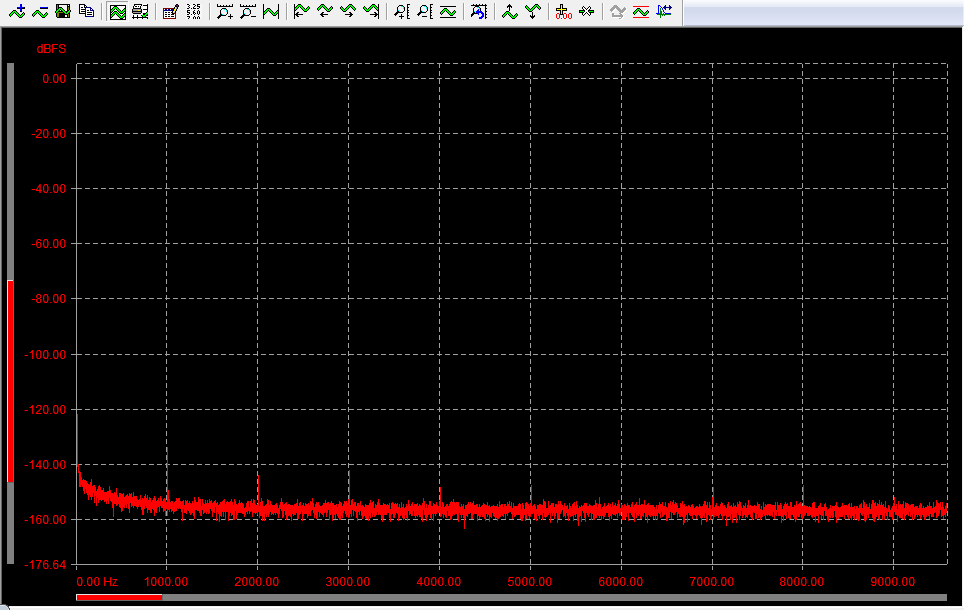Shift trace down with down-arrow waveform icon
964x610 pixels.
coord(532,11)
